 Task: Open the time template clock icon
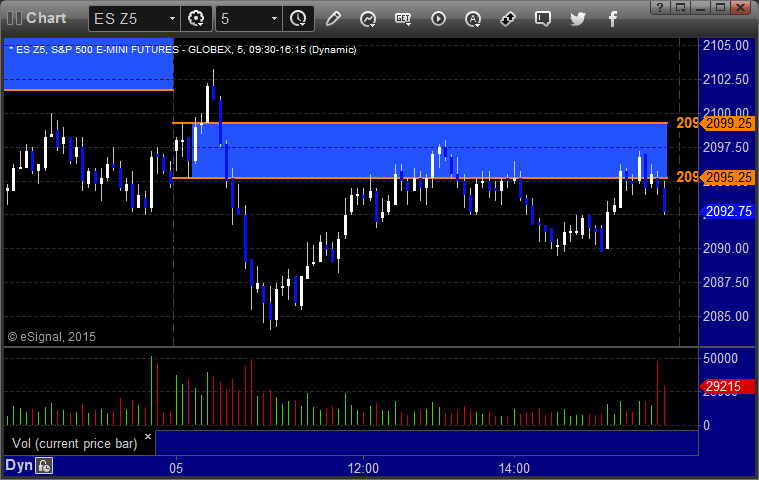click(x=298, y=19)
